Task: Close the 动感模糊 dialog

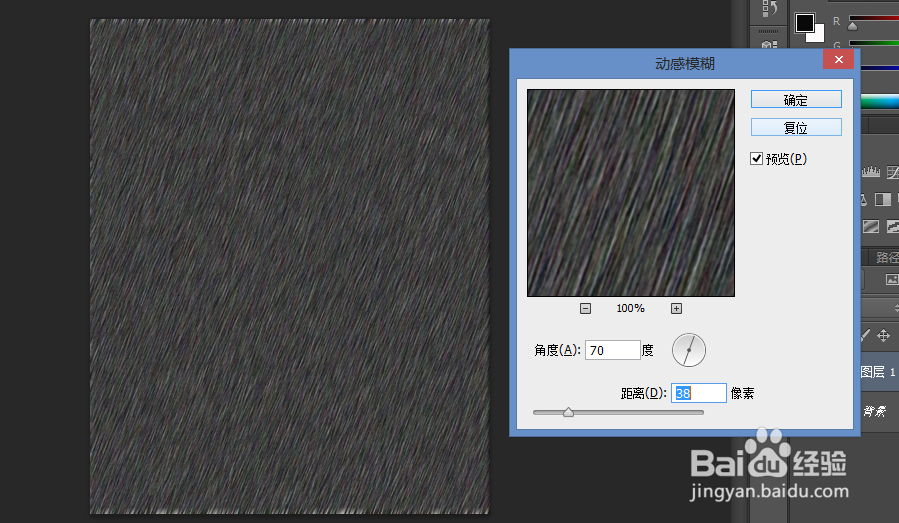Action: click(838, 59)
